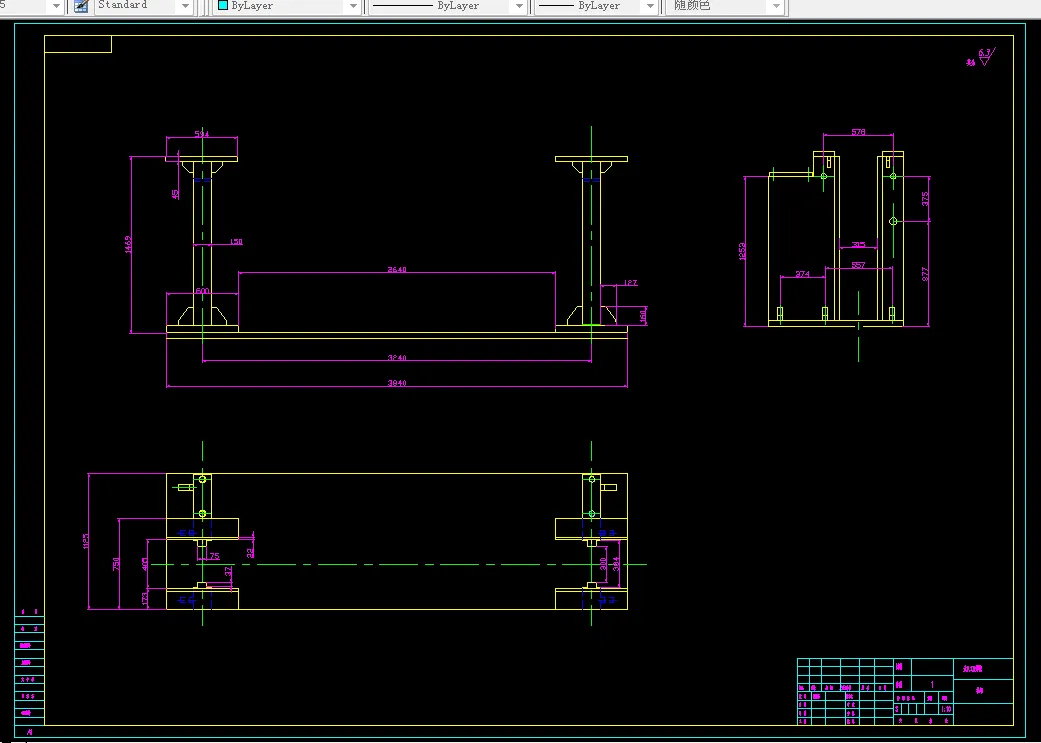Select the 2640 dimension text
The height and width of the screenshot is (743, 1041).
click(397, 270)
